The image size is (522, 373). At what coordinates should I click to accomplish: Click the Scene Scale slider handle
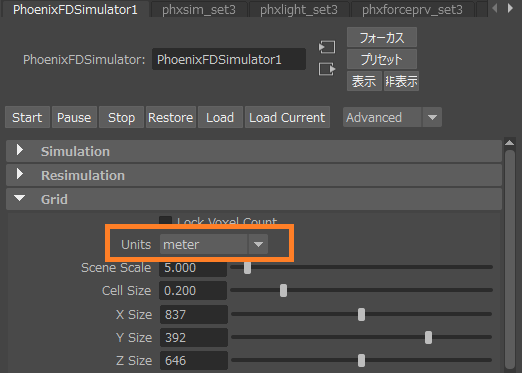point(247,267)
